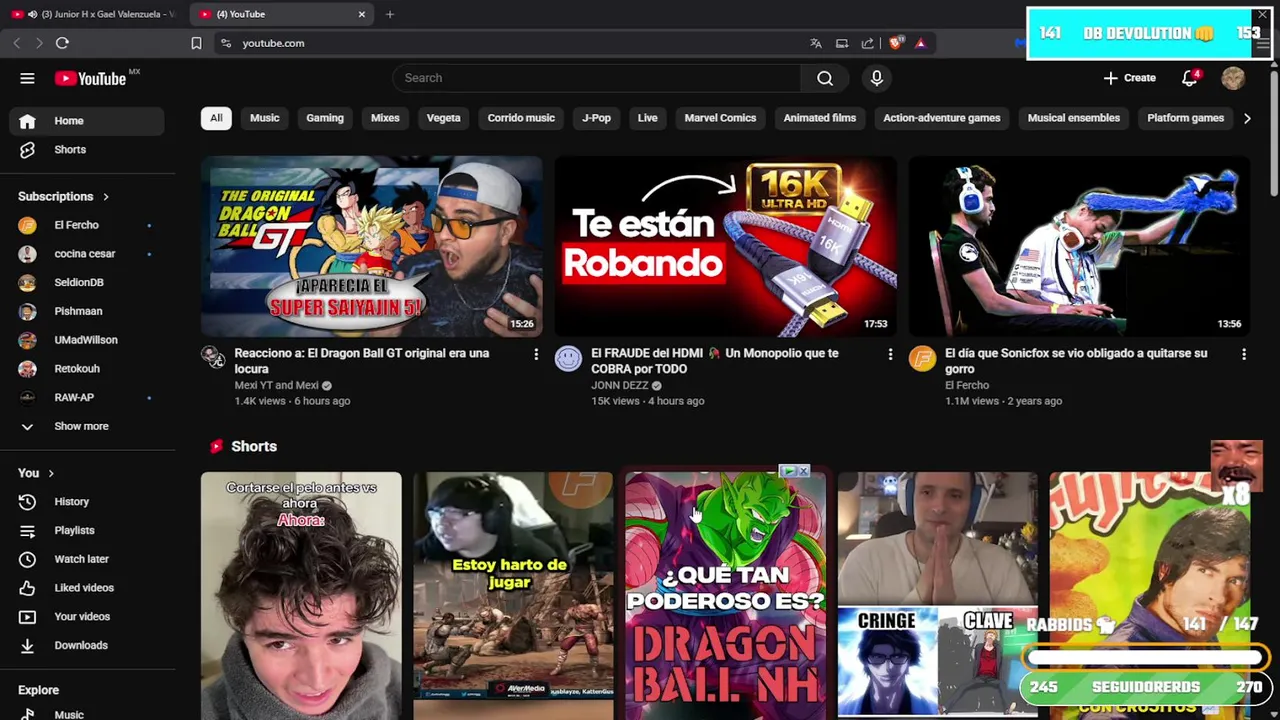Image resolution: width=1280 pixels, height=720 pixels.
Task: Switch to the Junior H x Gael Valenzuela tab
Action: point(95,14)
